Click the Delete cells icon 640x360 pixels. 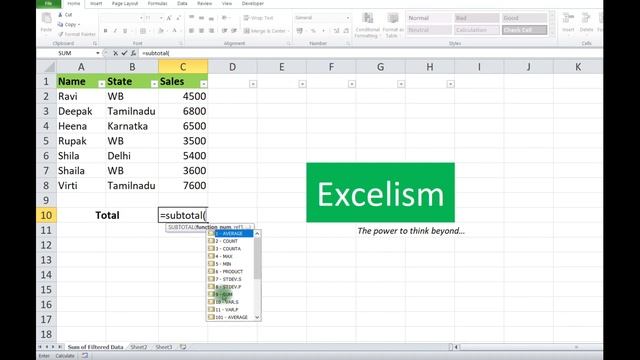[x=586, y=18]
